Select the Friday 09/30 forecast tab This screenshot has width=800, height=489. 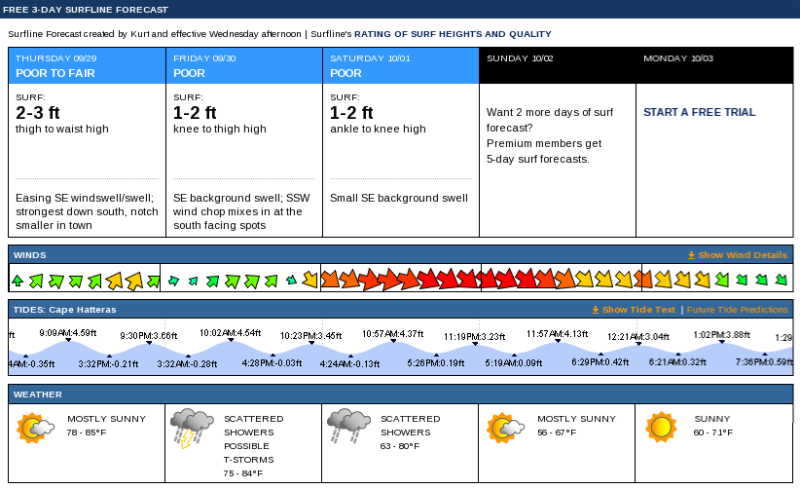243,66
